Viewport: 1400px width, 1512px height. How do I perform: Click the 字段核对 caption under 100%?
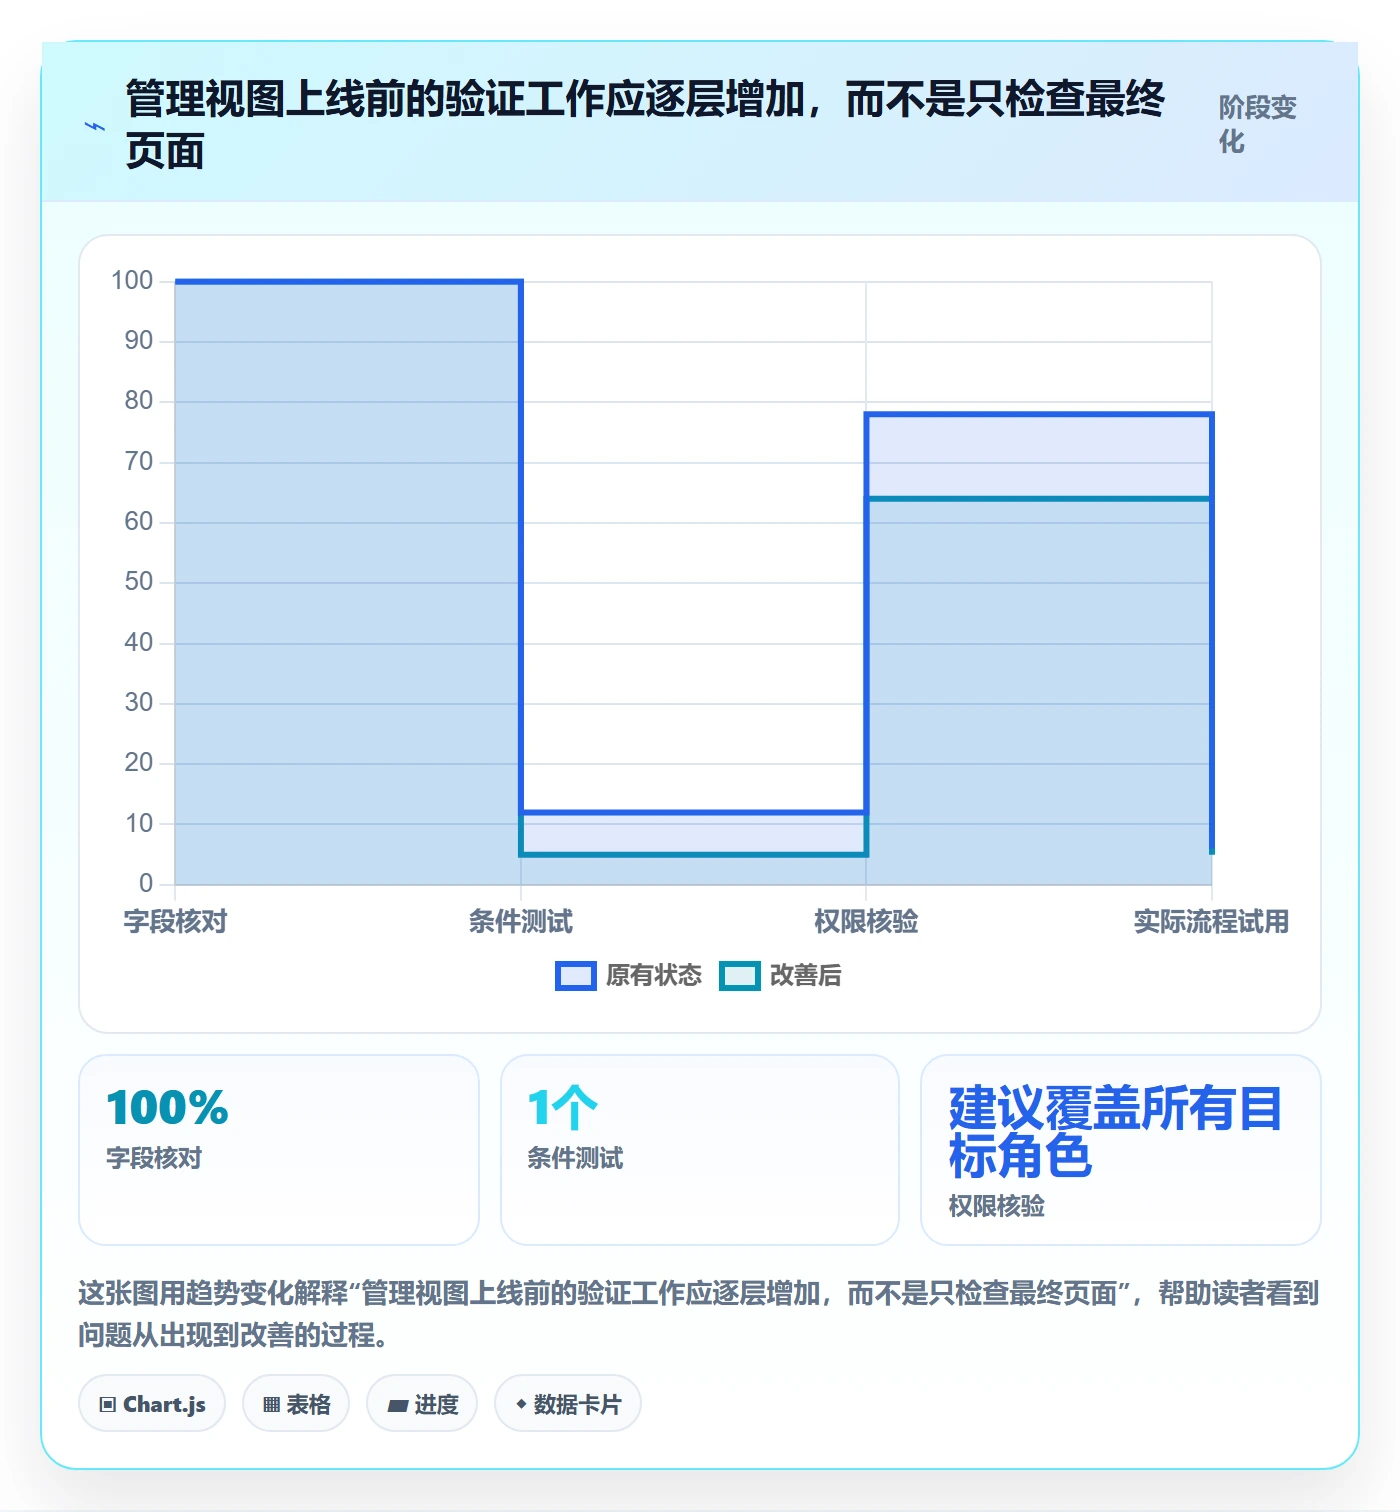154,1158
